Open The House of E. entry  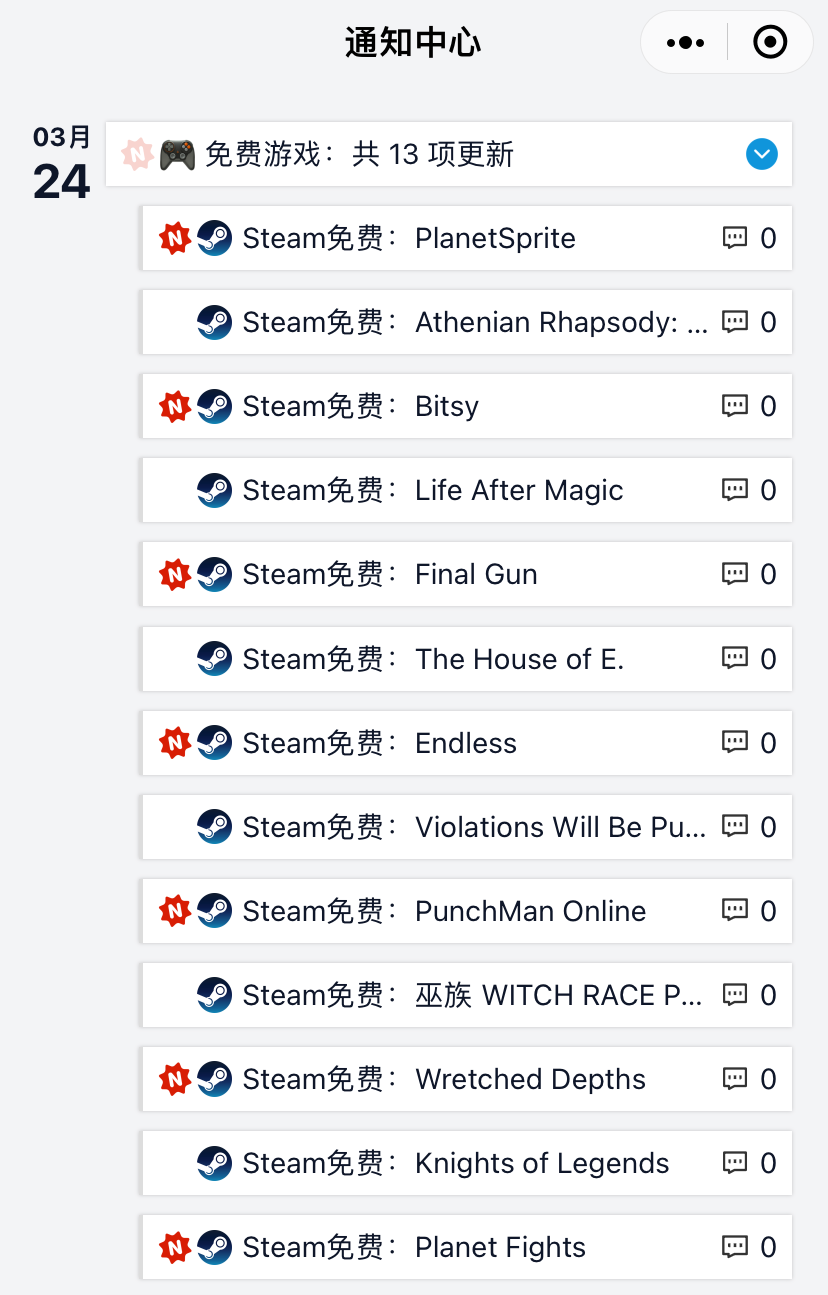[x=467, y=659]
